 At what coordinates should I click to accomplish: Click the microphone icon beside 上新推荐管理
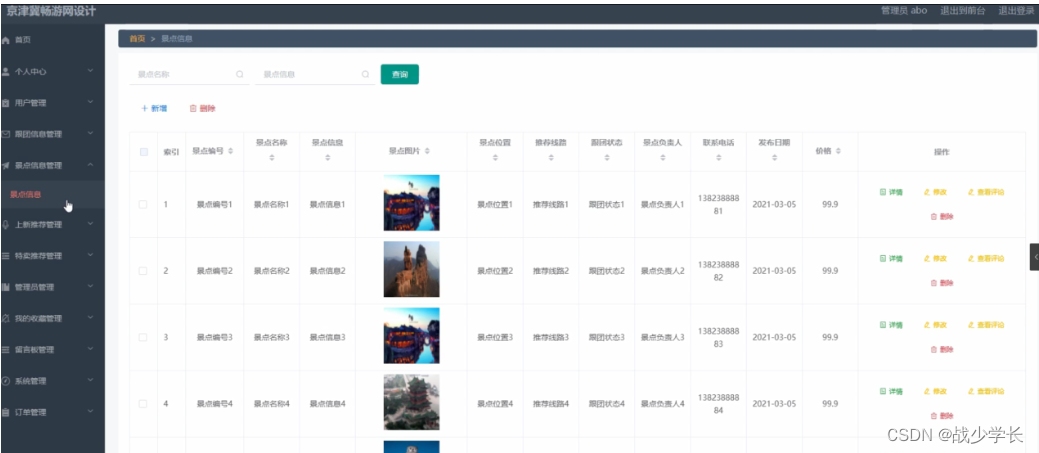6,225
